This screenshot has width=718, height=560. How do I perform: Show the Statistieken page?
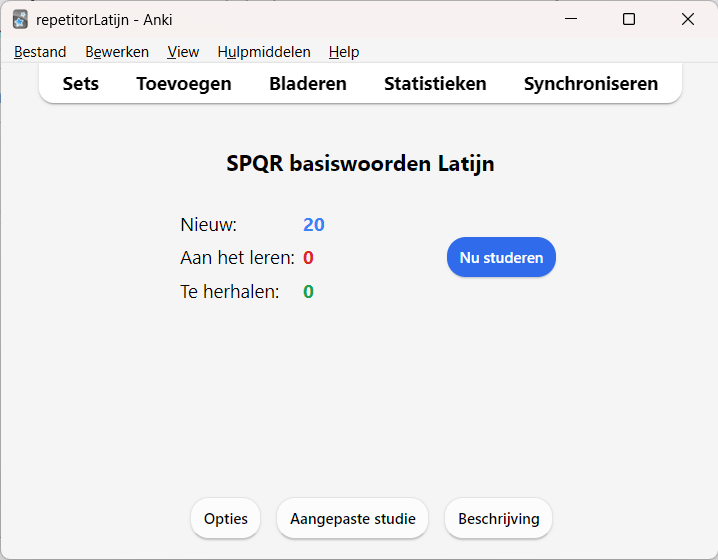435,83
